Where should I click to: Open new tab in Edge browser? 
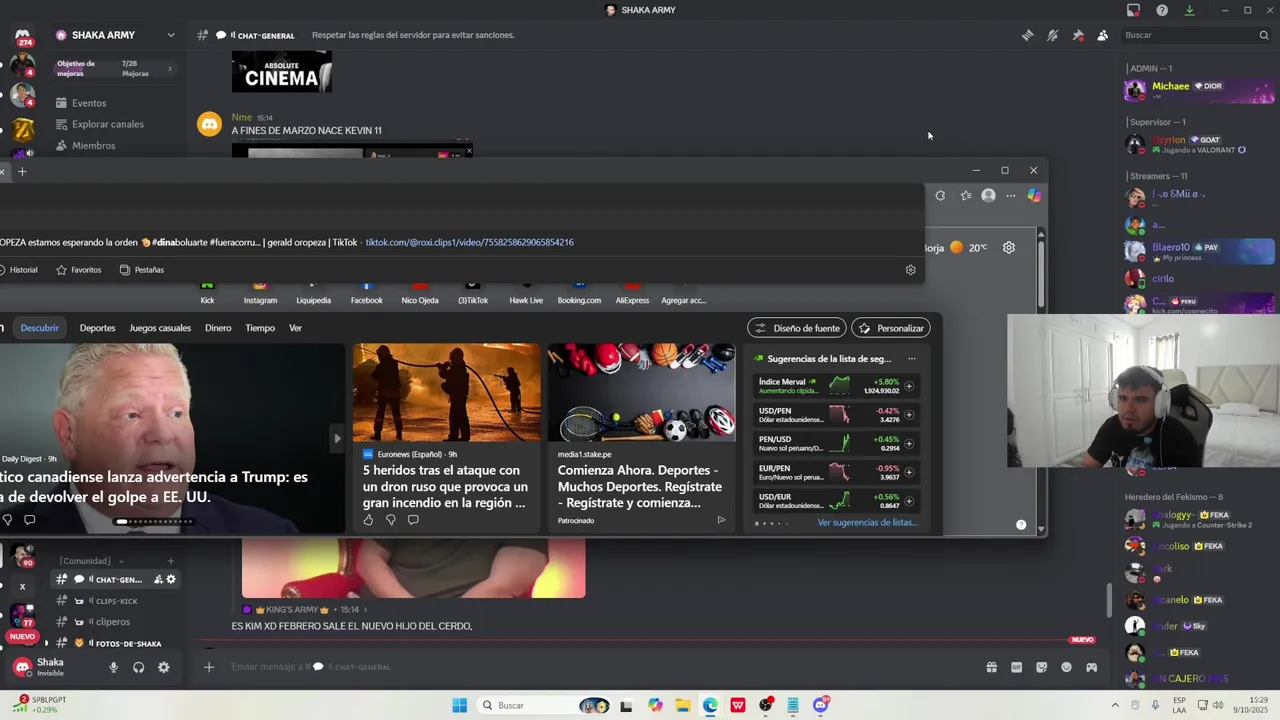(x=22, y=171)
